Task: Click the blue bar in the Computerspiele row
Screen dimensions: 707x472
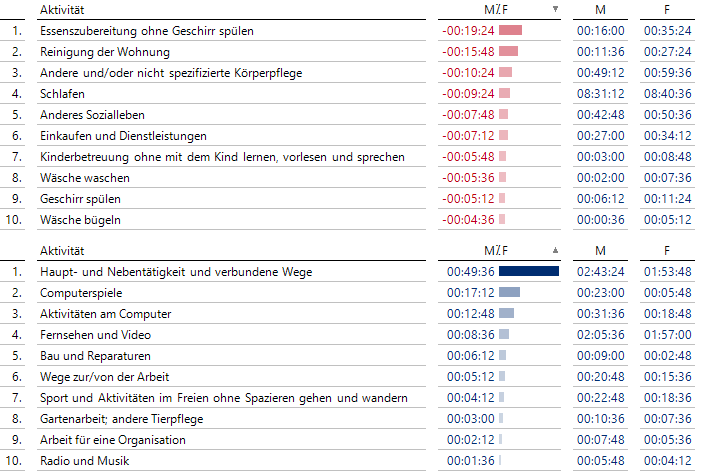Action: point(509,293)
